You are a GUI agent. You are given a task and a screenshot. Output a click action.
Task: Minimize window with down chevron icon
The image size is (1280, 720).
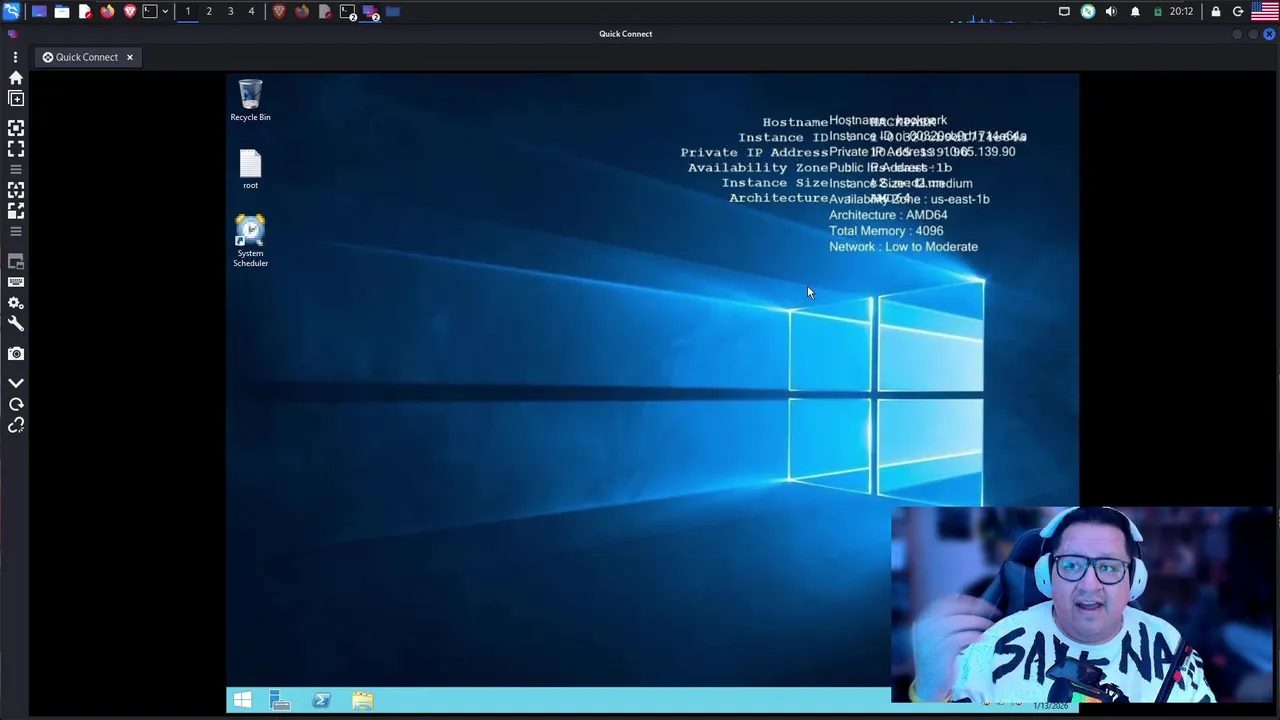[x=16, y=383]
